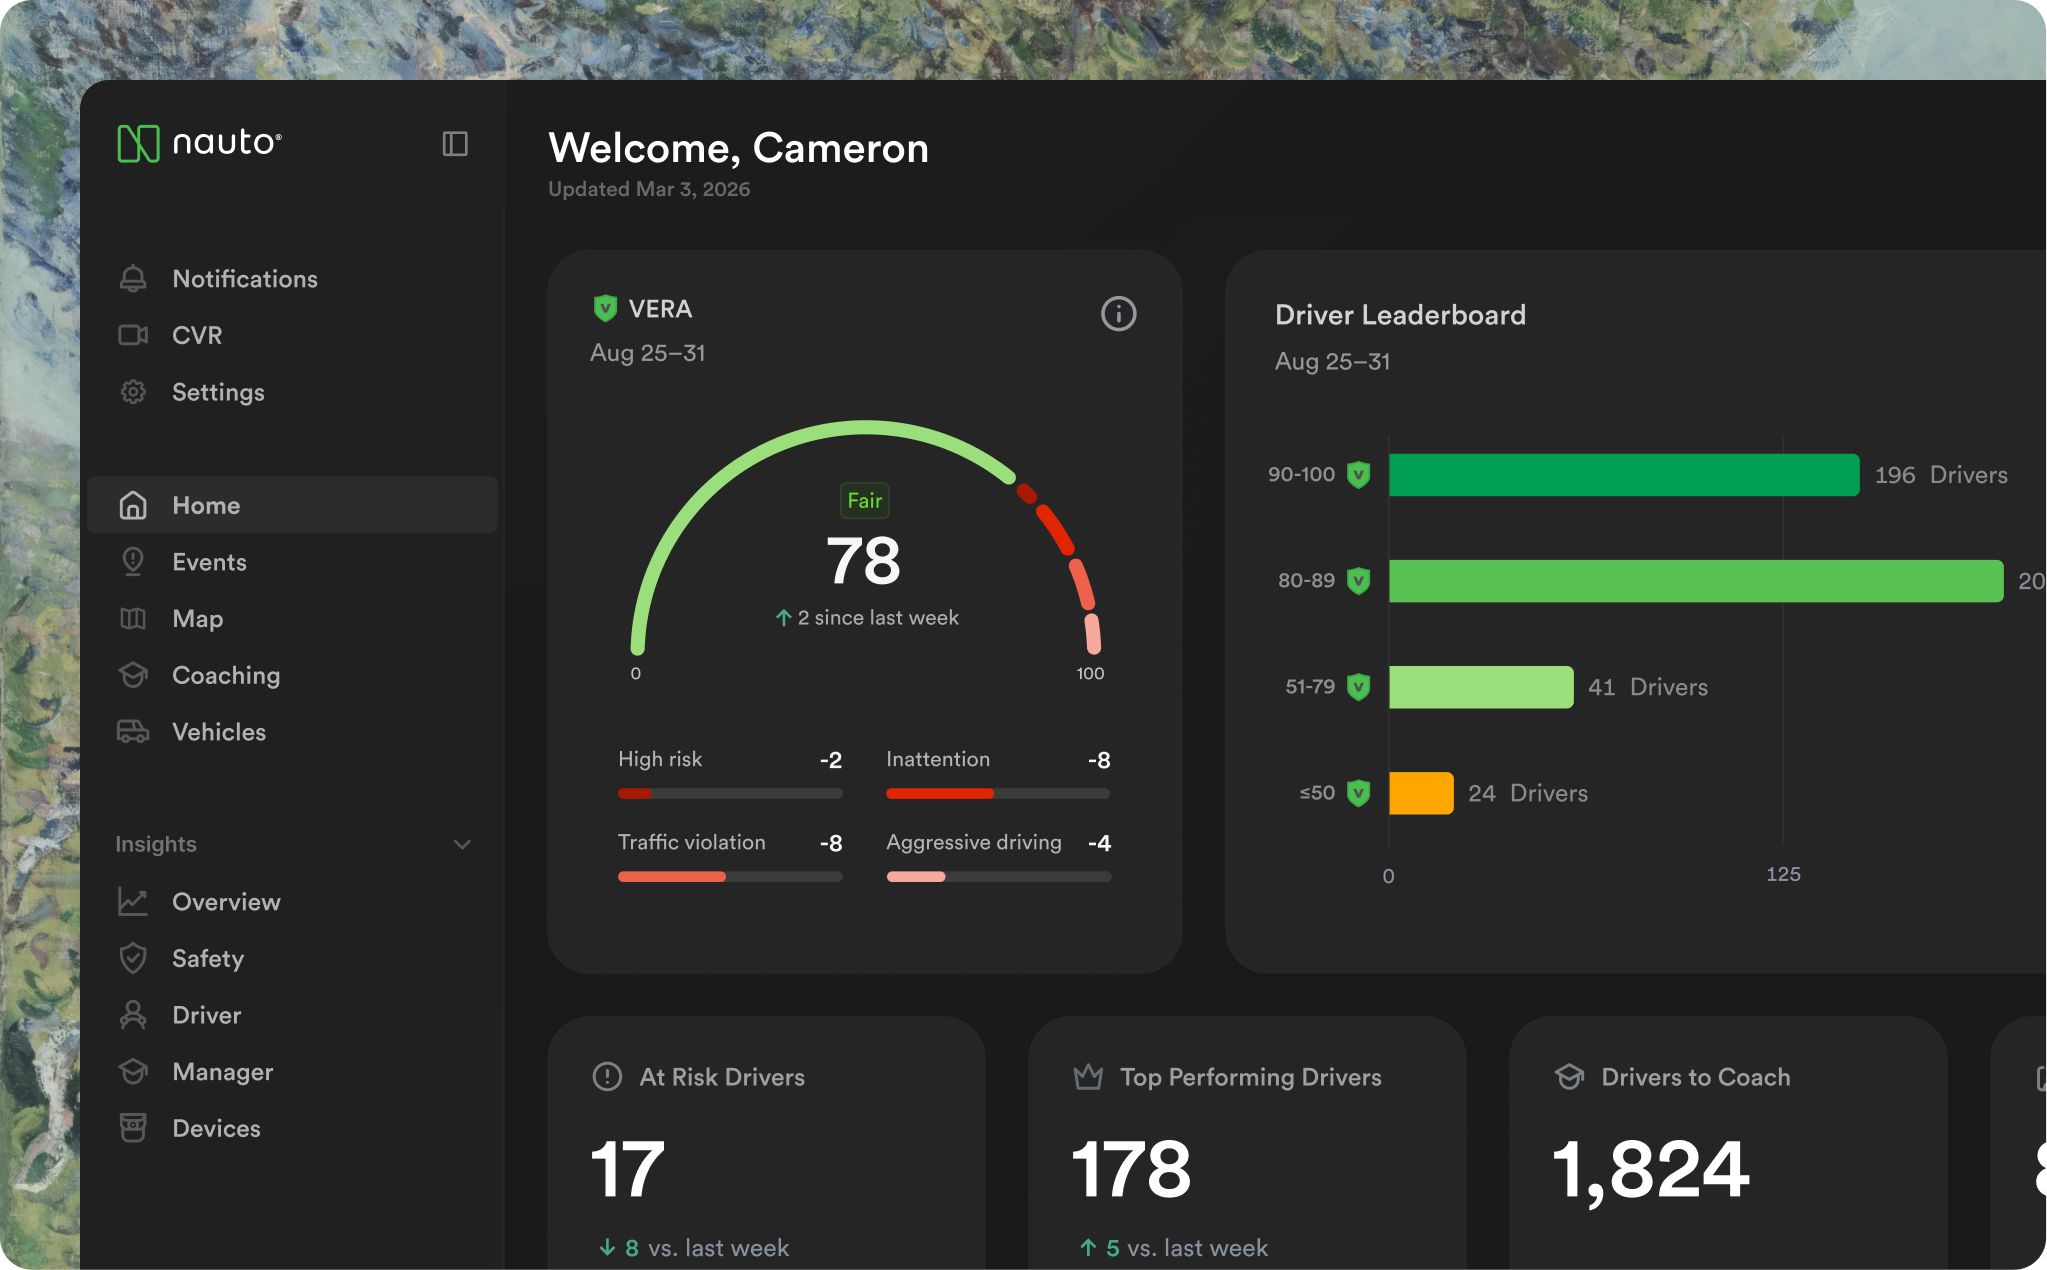Screen dimensions: 2047x1270
Task: Click the 90-100 leaderboard bar
Action: click(x=1623, y=475)
